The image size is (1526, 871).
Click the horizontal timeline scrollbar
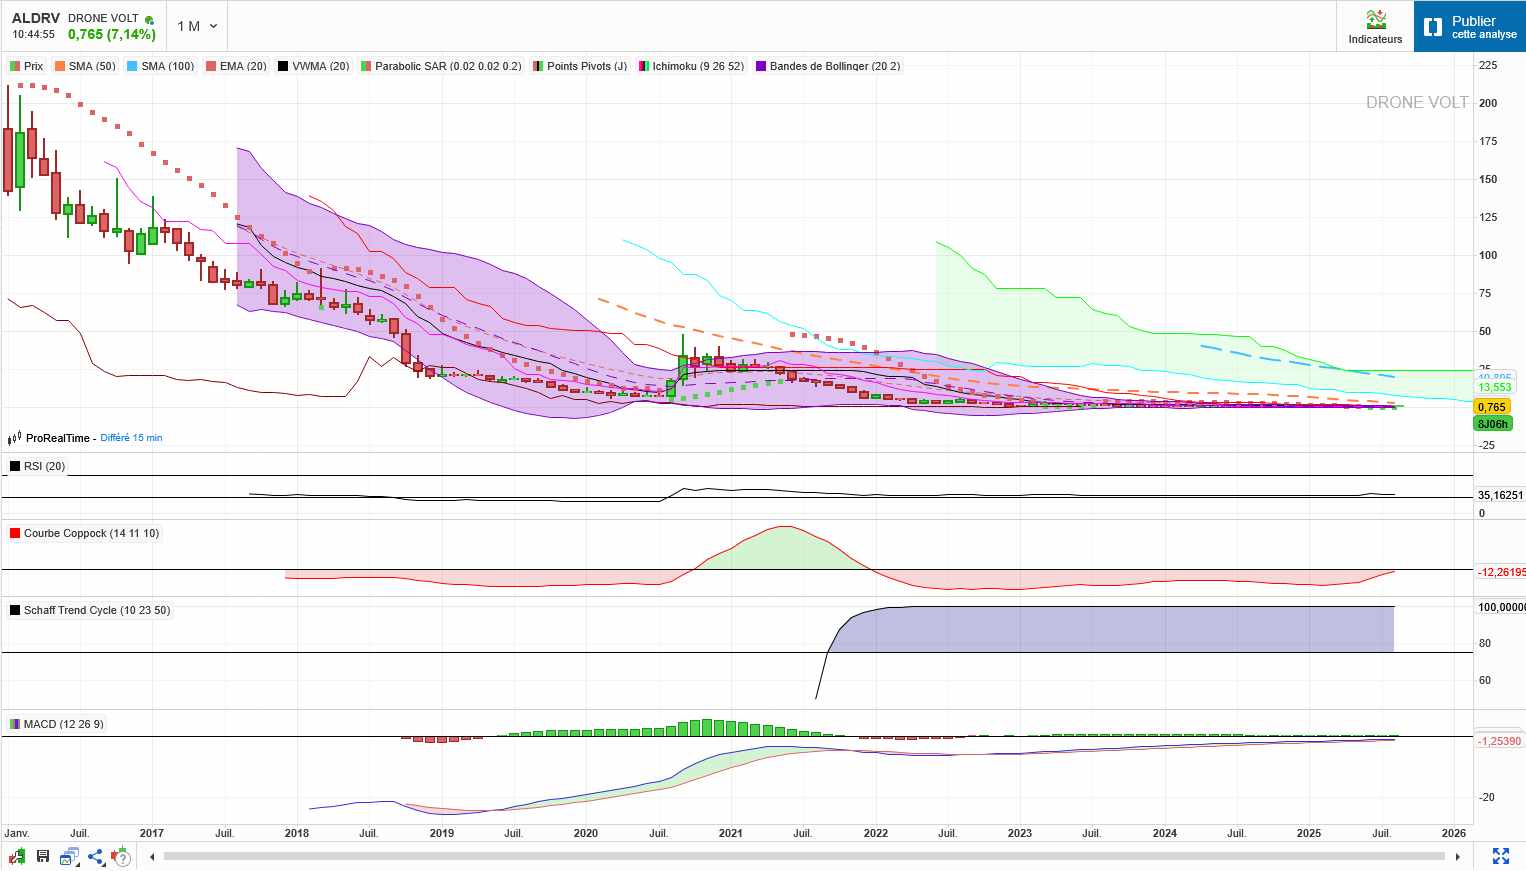click(x=804, y=856)
